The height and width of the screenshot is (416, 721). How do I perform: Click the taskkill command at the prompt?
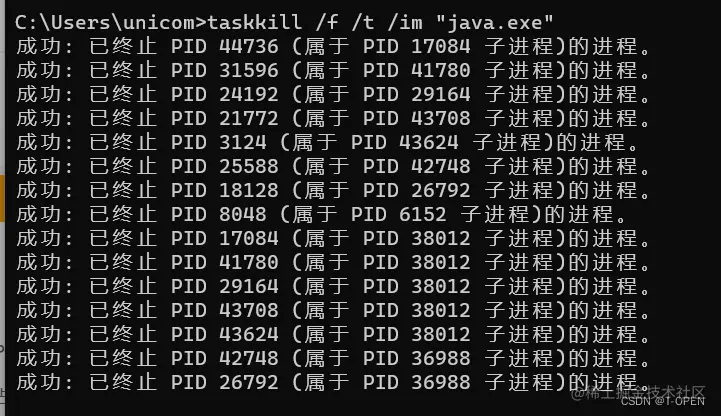click(254, 22)
